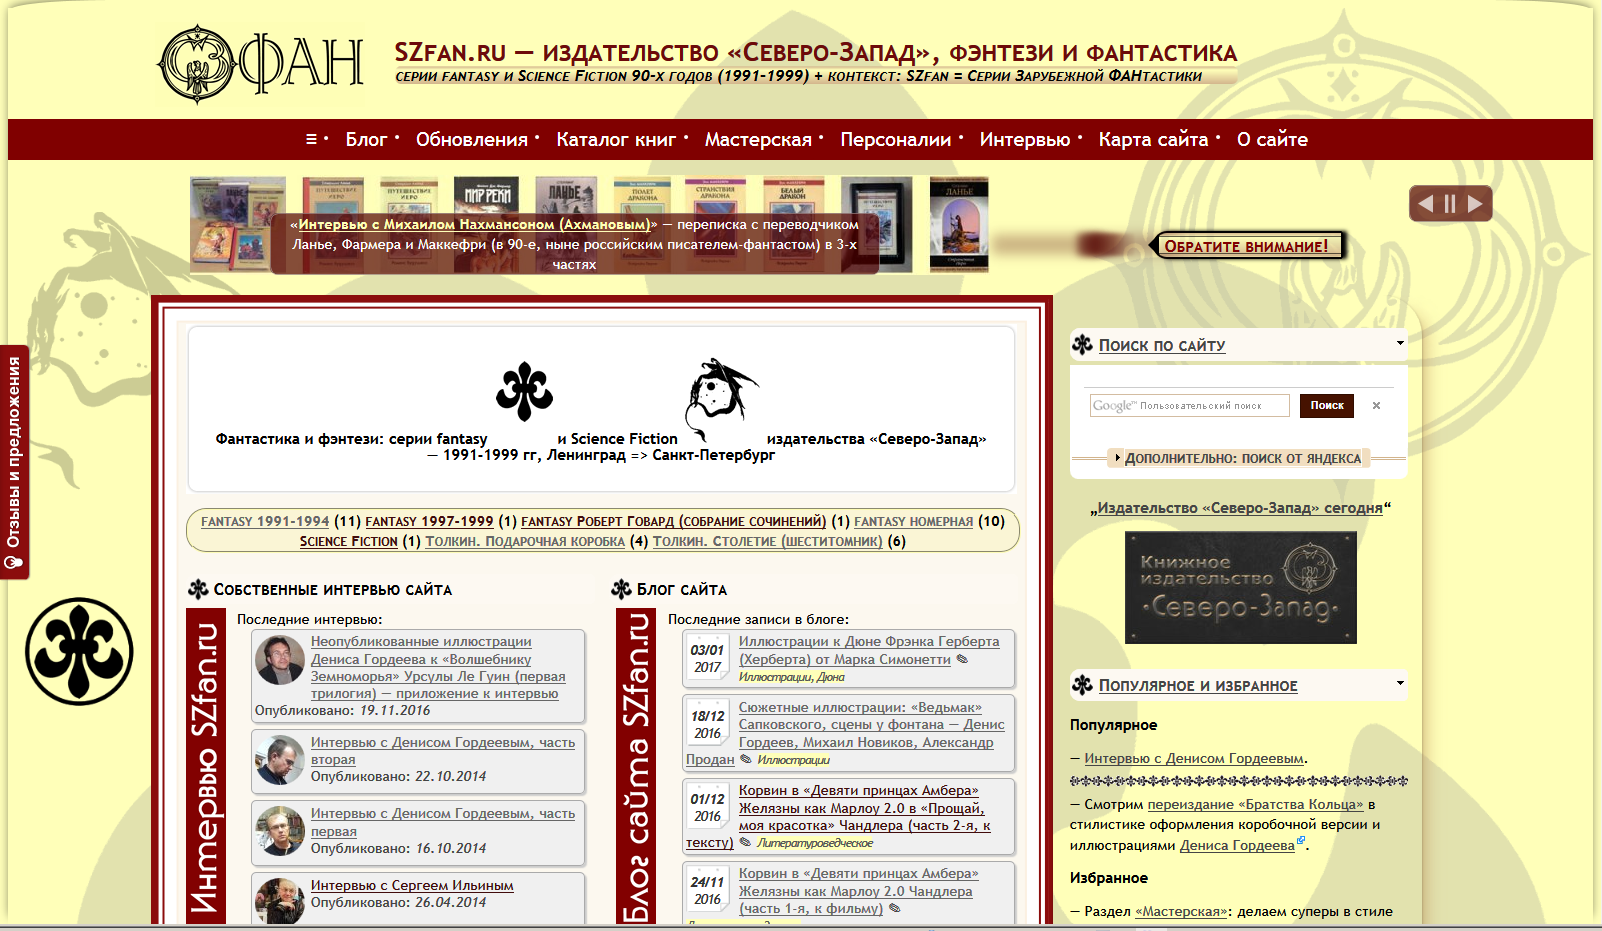
Task: Click the 'Популярное и избранное' heading link
Action: pyautogui.click(x=1198, y=685)
